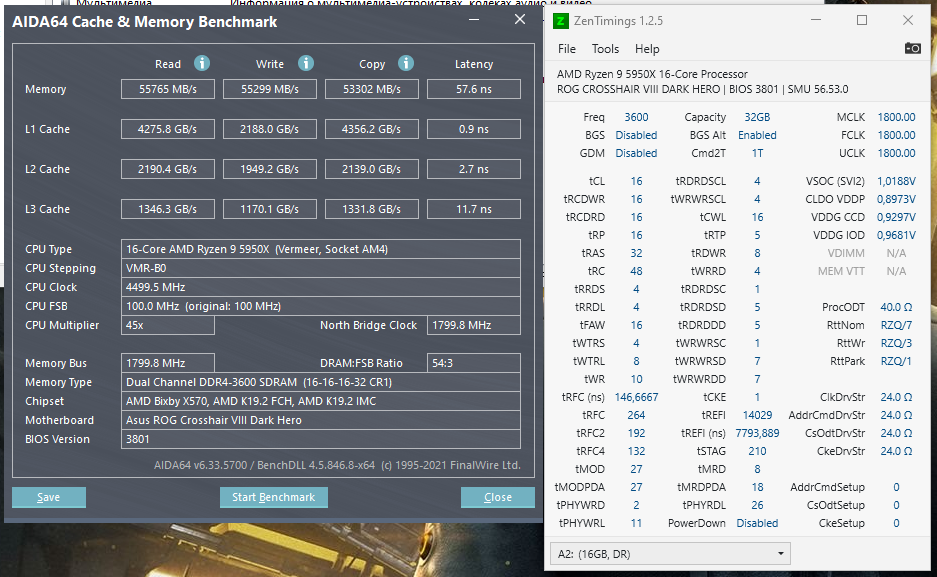Select the Memory Copy 53302 MB/s field
The width and height of the screenshot is (937, 577).
pyautogui.click(x=372, y=89)
